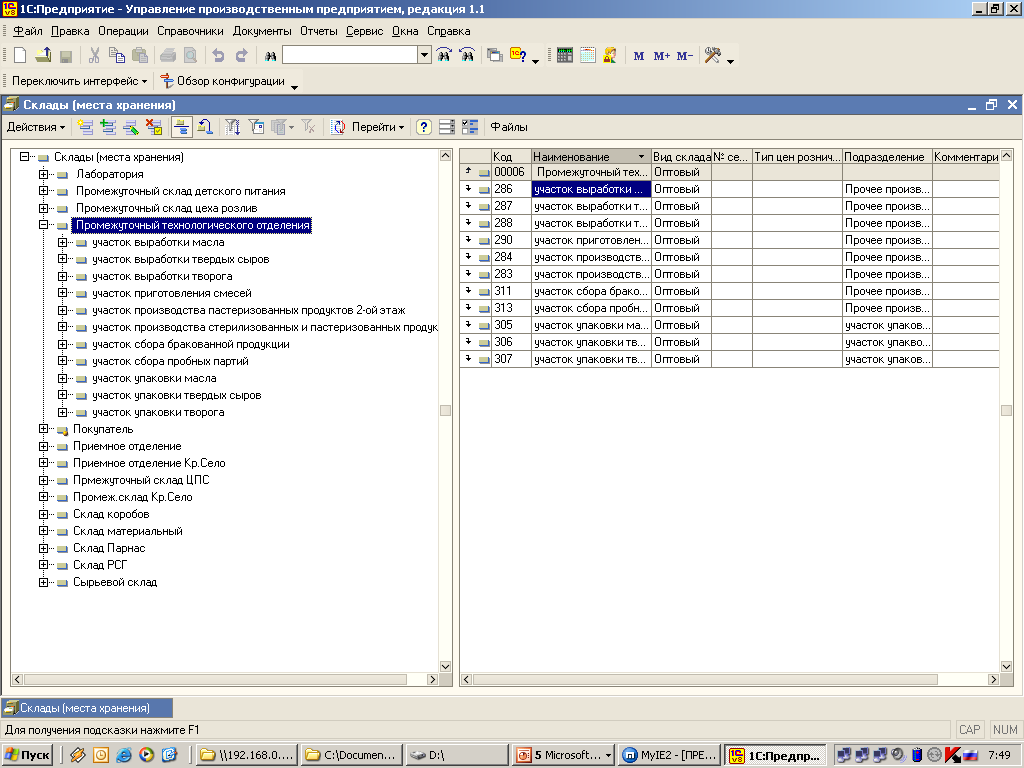The height and width of the screenshot is (768, 1024).
Task: Click the Undo arrow icon
Action: (218, 56)
